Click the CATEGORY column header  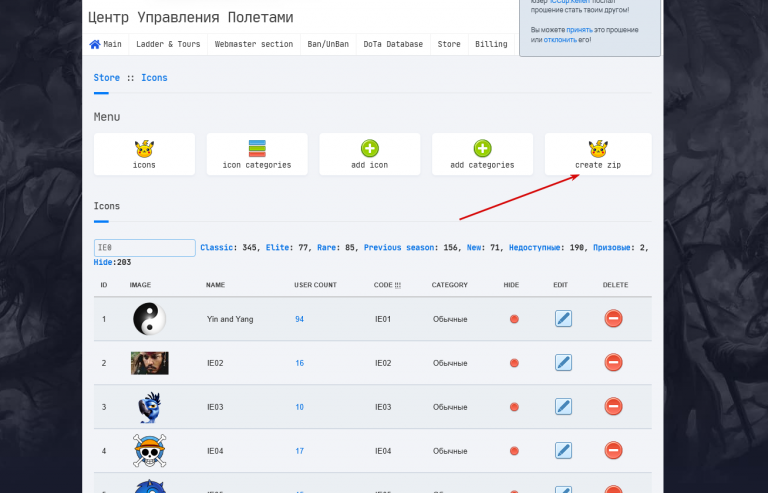coord(450,285)
